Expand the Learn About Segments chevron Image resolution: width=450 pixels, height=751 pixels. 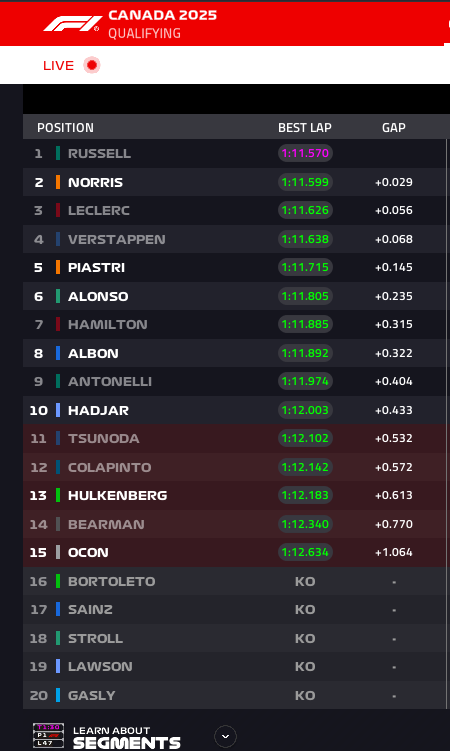[x=225, y=736]
